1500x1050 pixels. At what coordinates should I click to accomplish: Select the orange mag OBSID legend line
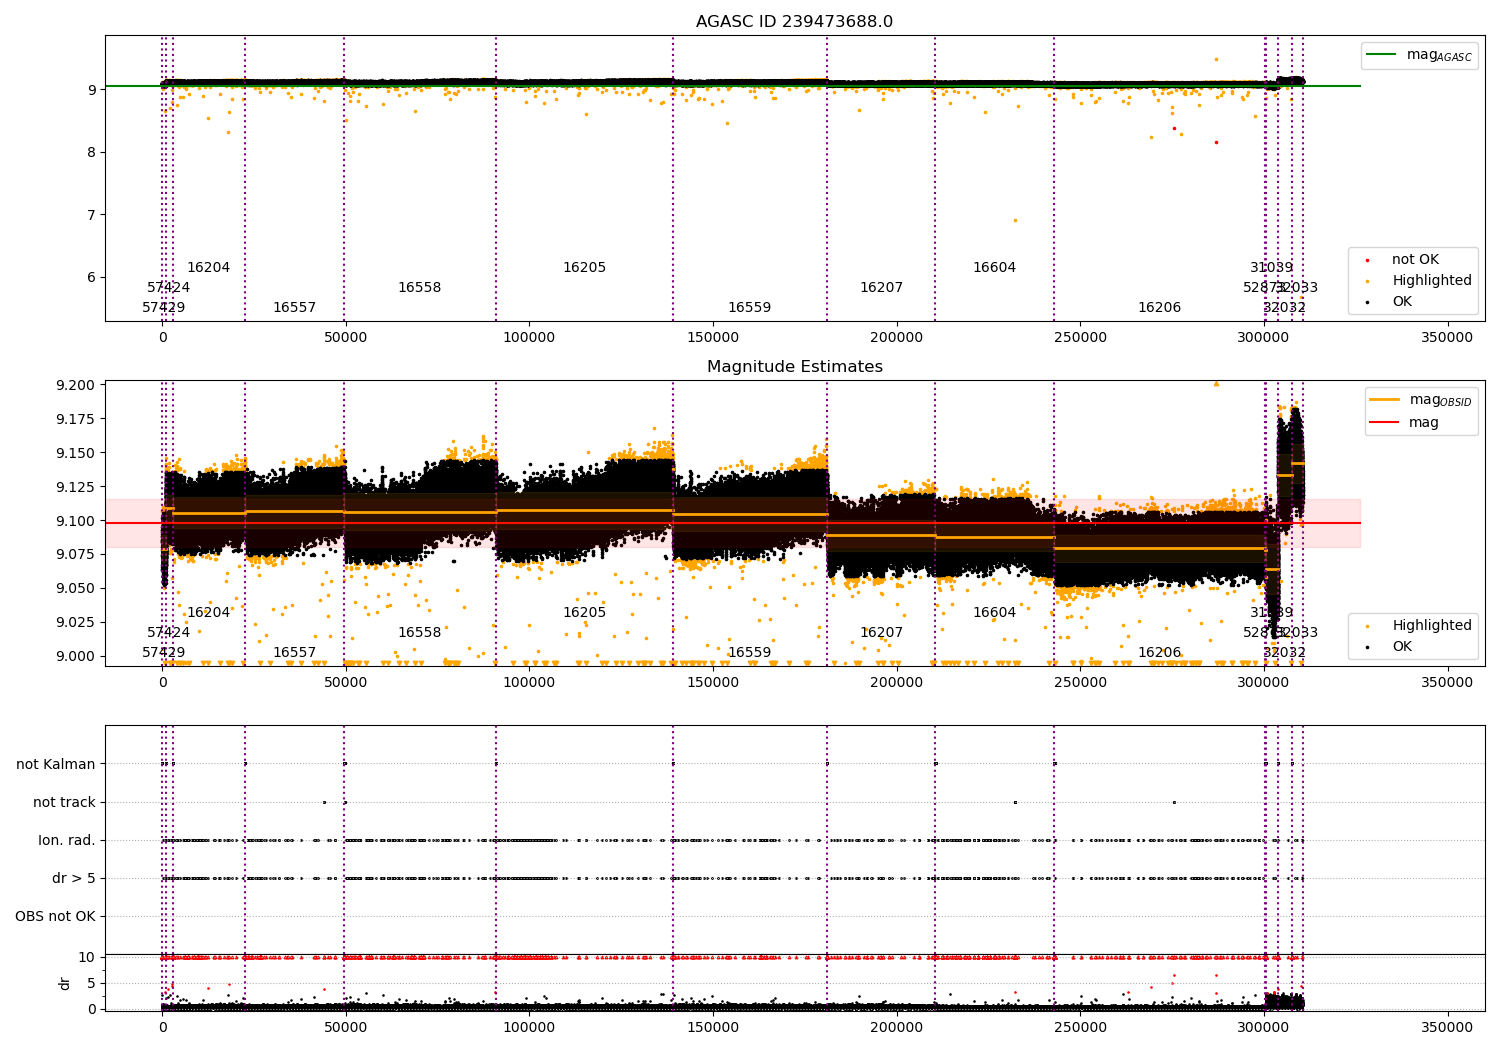tap(1385, 400)
